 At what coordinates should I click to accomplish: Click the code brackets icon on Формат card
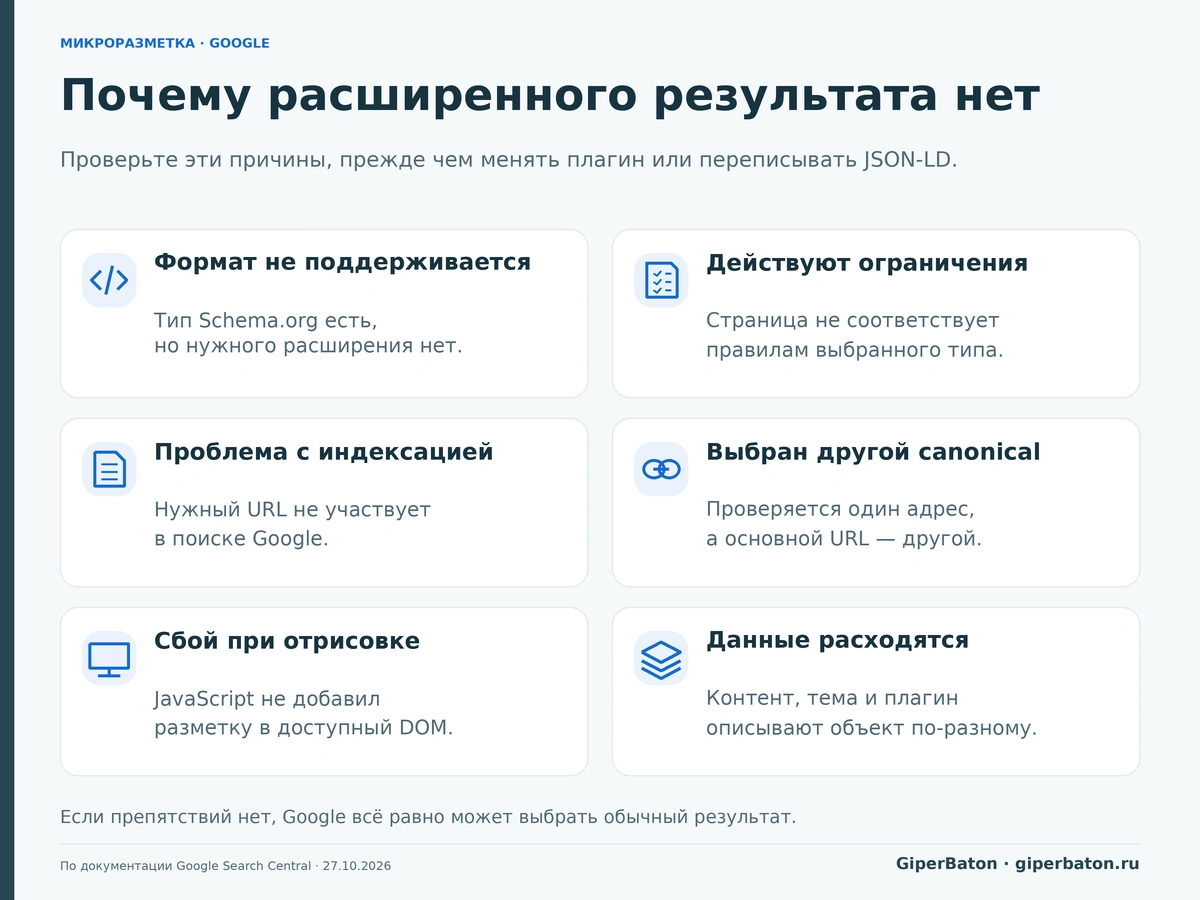[x=109, y=280]
